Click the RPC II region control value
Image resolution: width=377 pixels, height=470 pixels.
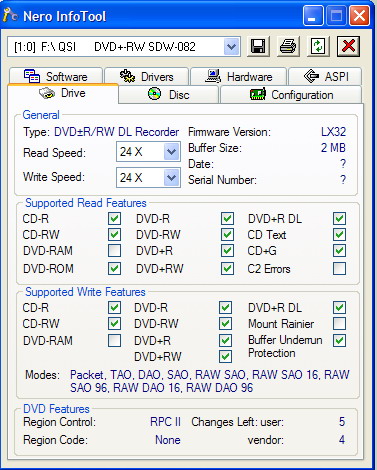point(165,422)
